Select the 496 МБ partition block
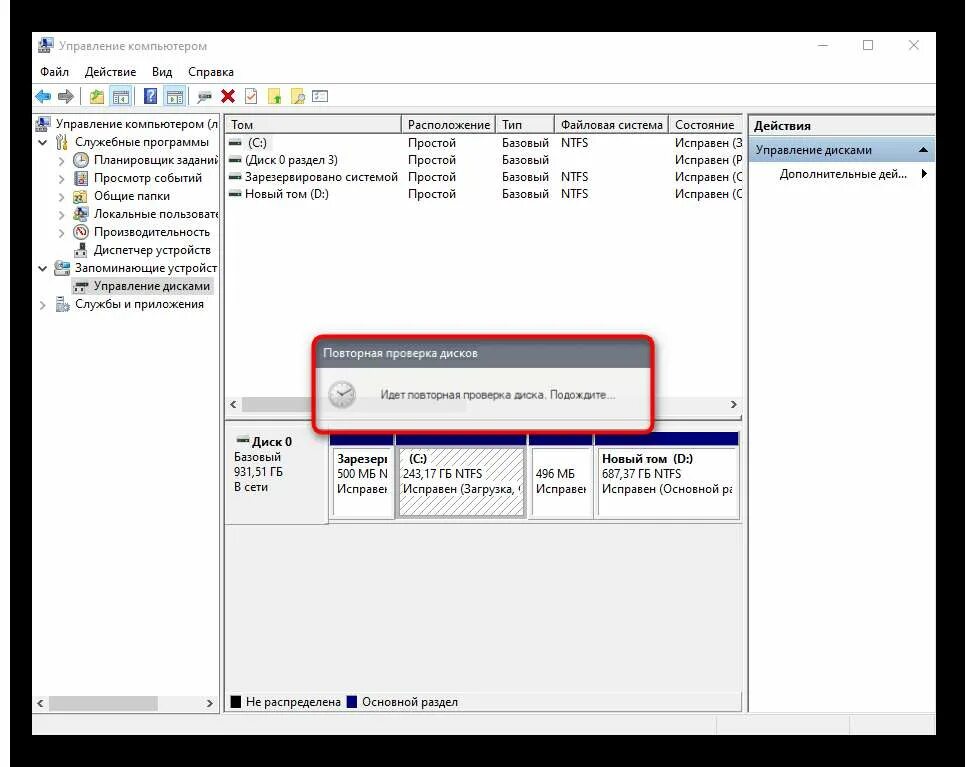This screenshot has width=968, height=767. 560,482
